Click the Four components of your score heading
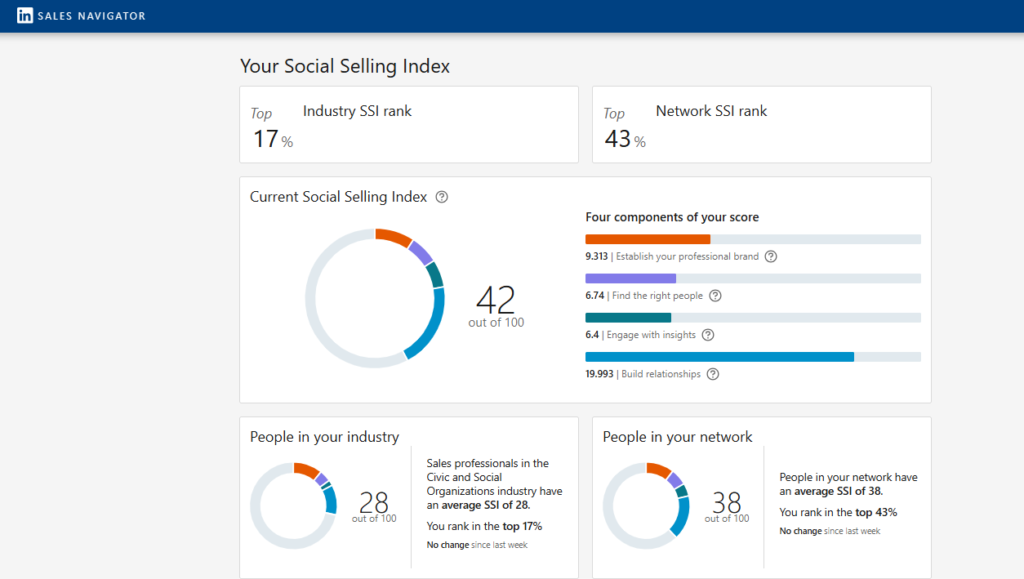Screen dimensions: 1024x579 tap(672, 217)
